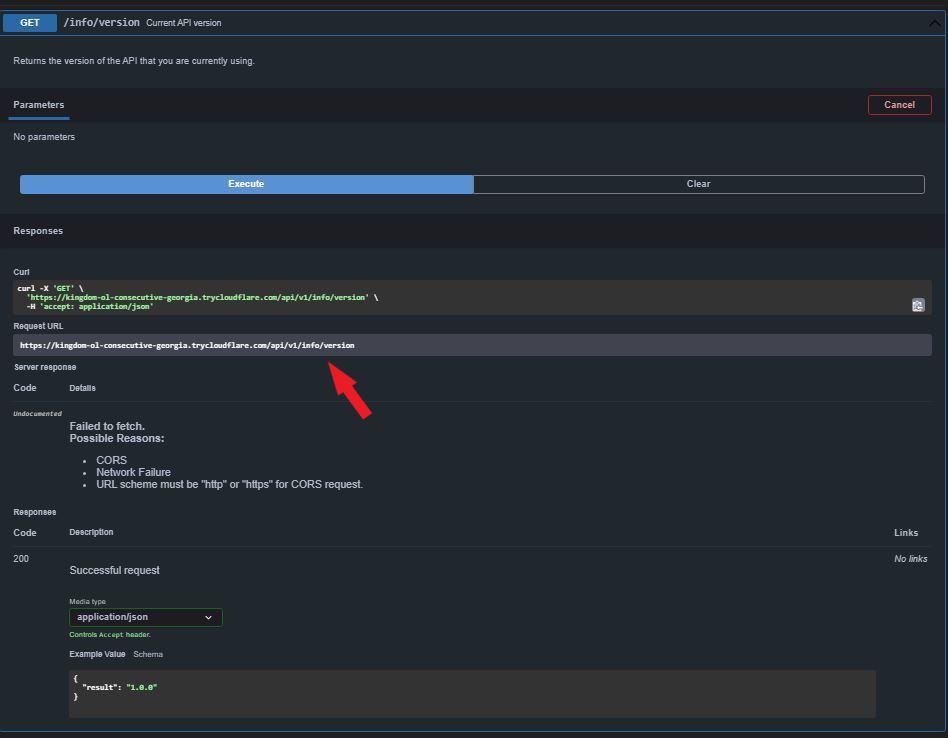Click the "Possible Reasons:" heading
Viewport: 948px width, 738px height.
(117, 438)
